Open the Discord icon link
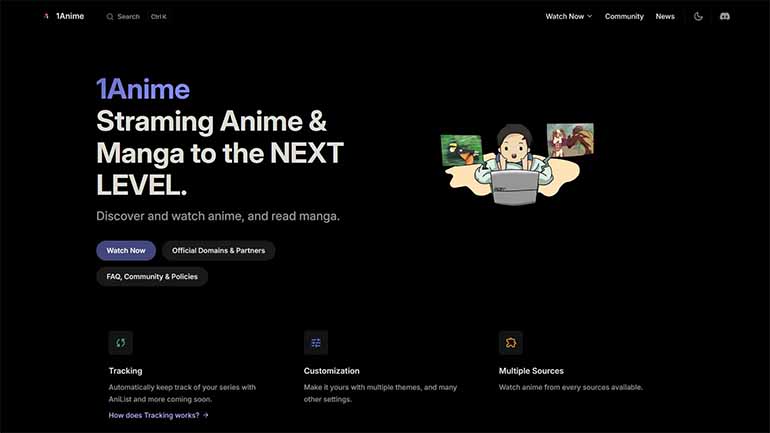Image resolution: width=770 pixels, height=433 pixels. [x=724, y=16]
